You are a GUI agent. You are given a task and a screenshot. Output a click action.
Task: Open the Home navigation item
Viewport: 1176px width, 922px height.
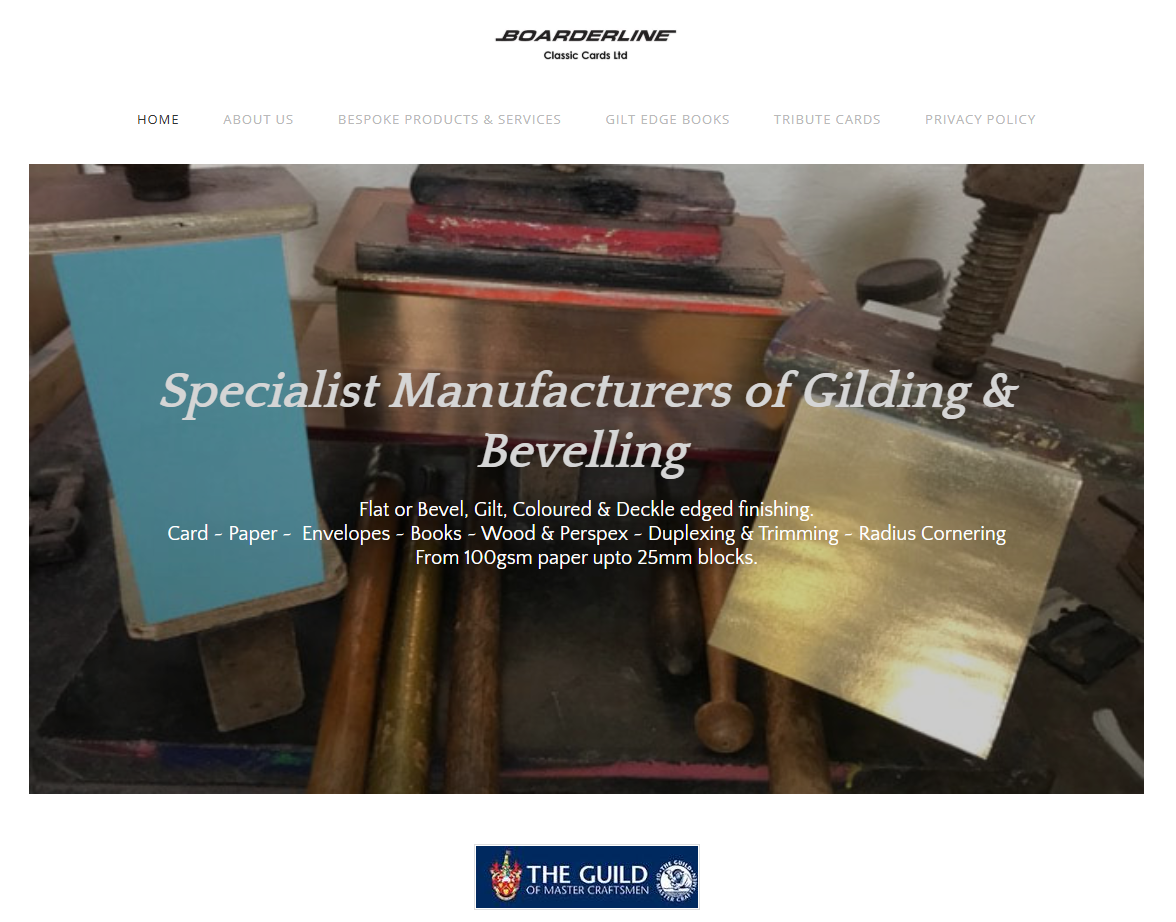158,119
